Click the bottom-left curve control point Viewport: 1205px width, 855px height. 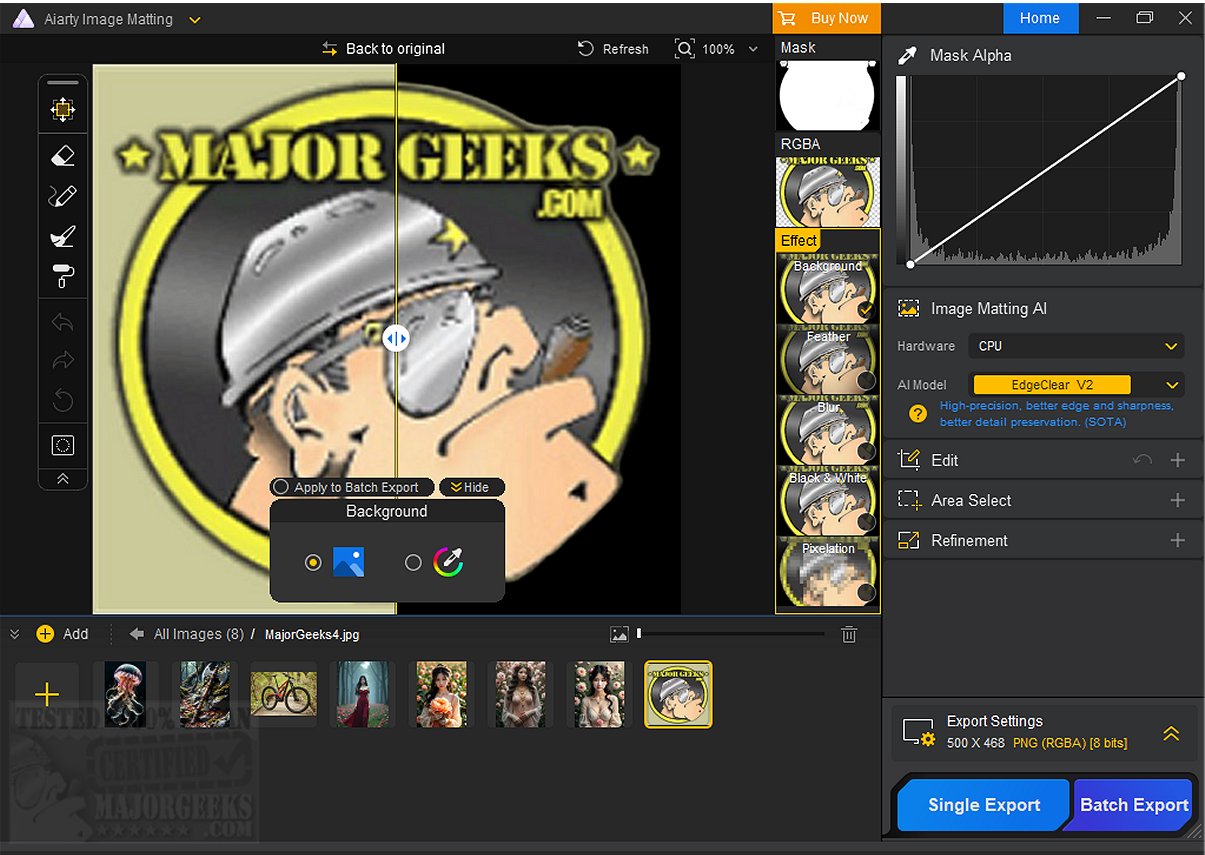tap(910, 264)
